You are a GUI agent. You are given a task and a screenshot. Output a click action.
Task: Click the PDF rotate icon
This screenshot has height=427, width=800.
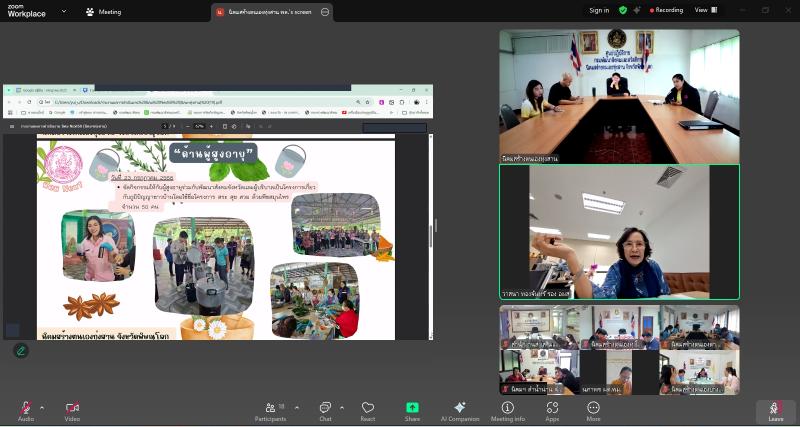point(234,126)
